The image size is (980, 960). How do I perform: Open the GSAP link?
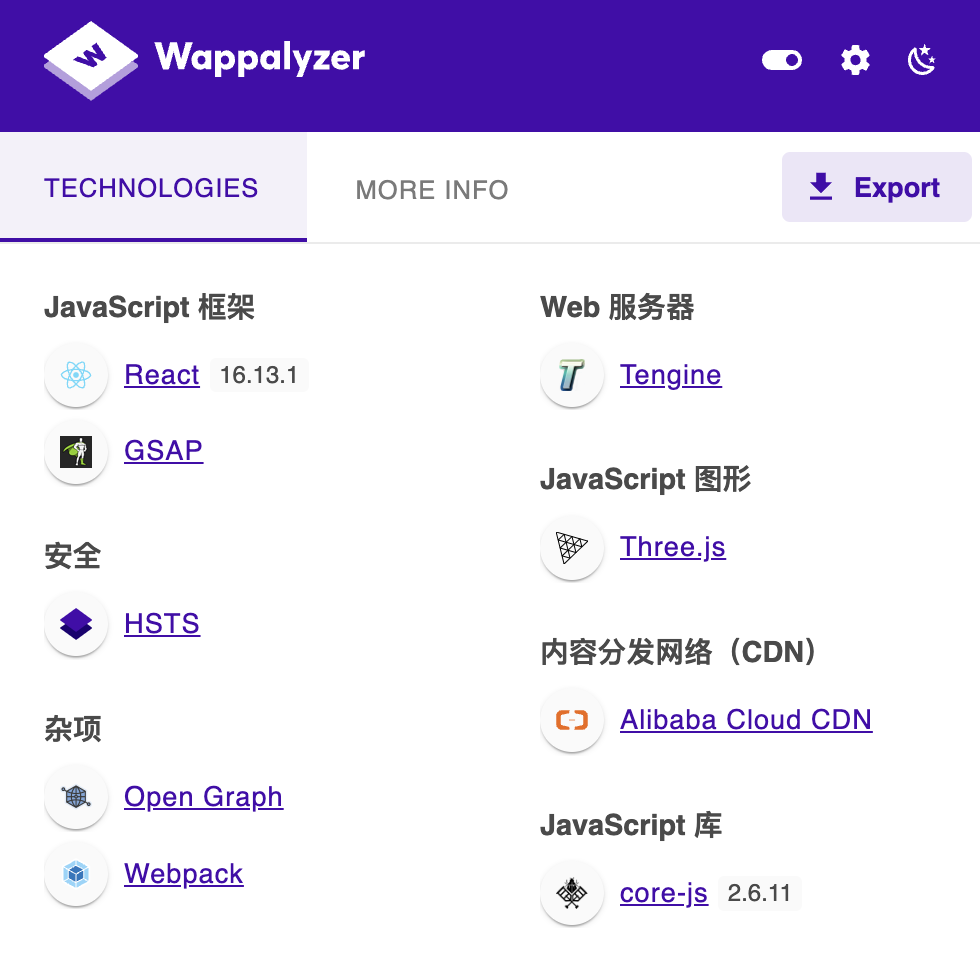164,451
